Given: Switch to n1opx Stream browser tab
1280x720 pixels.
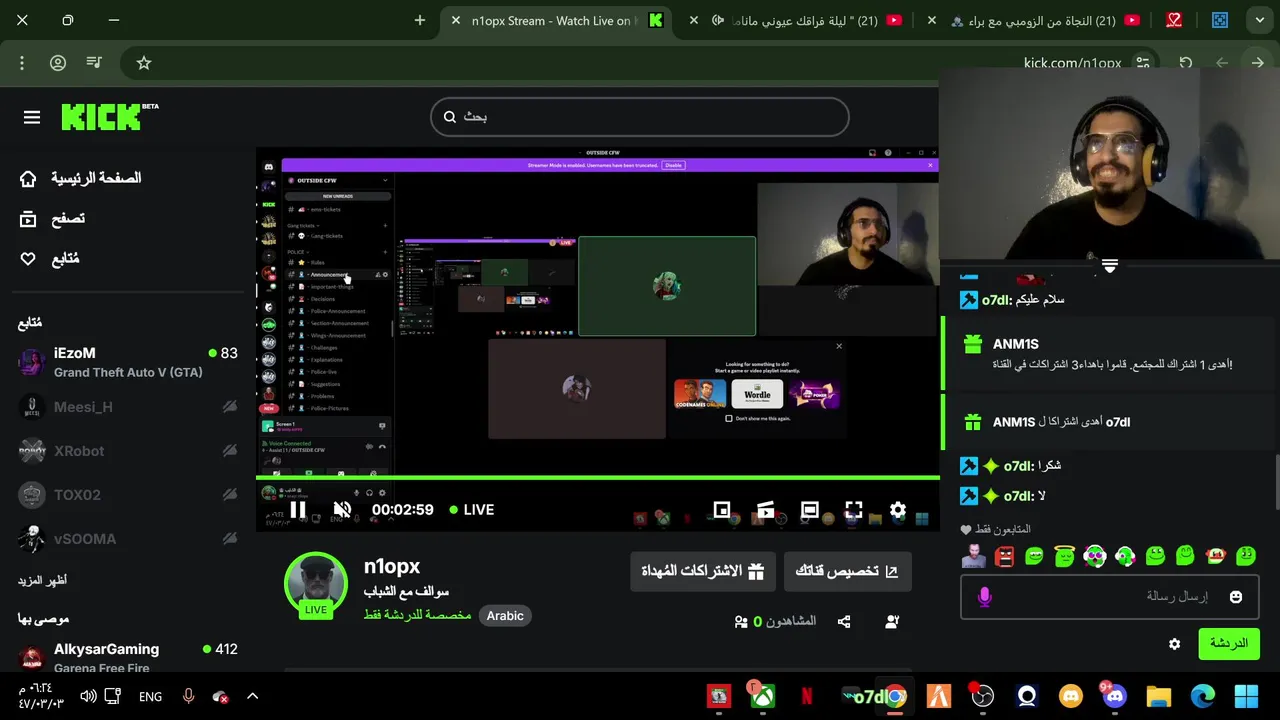Looking at the screenshot, I should pyautogui.click(x=555, y=21).
